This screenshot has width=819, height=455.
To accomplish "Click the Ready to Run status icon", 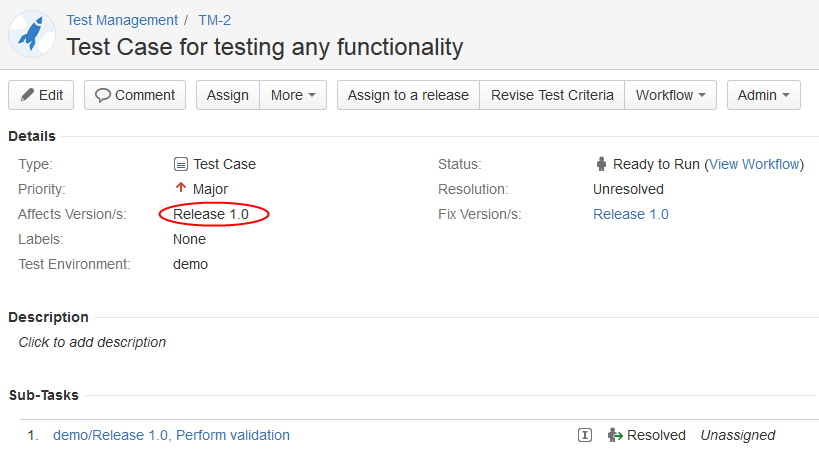I will 601,164.
